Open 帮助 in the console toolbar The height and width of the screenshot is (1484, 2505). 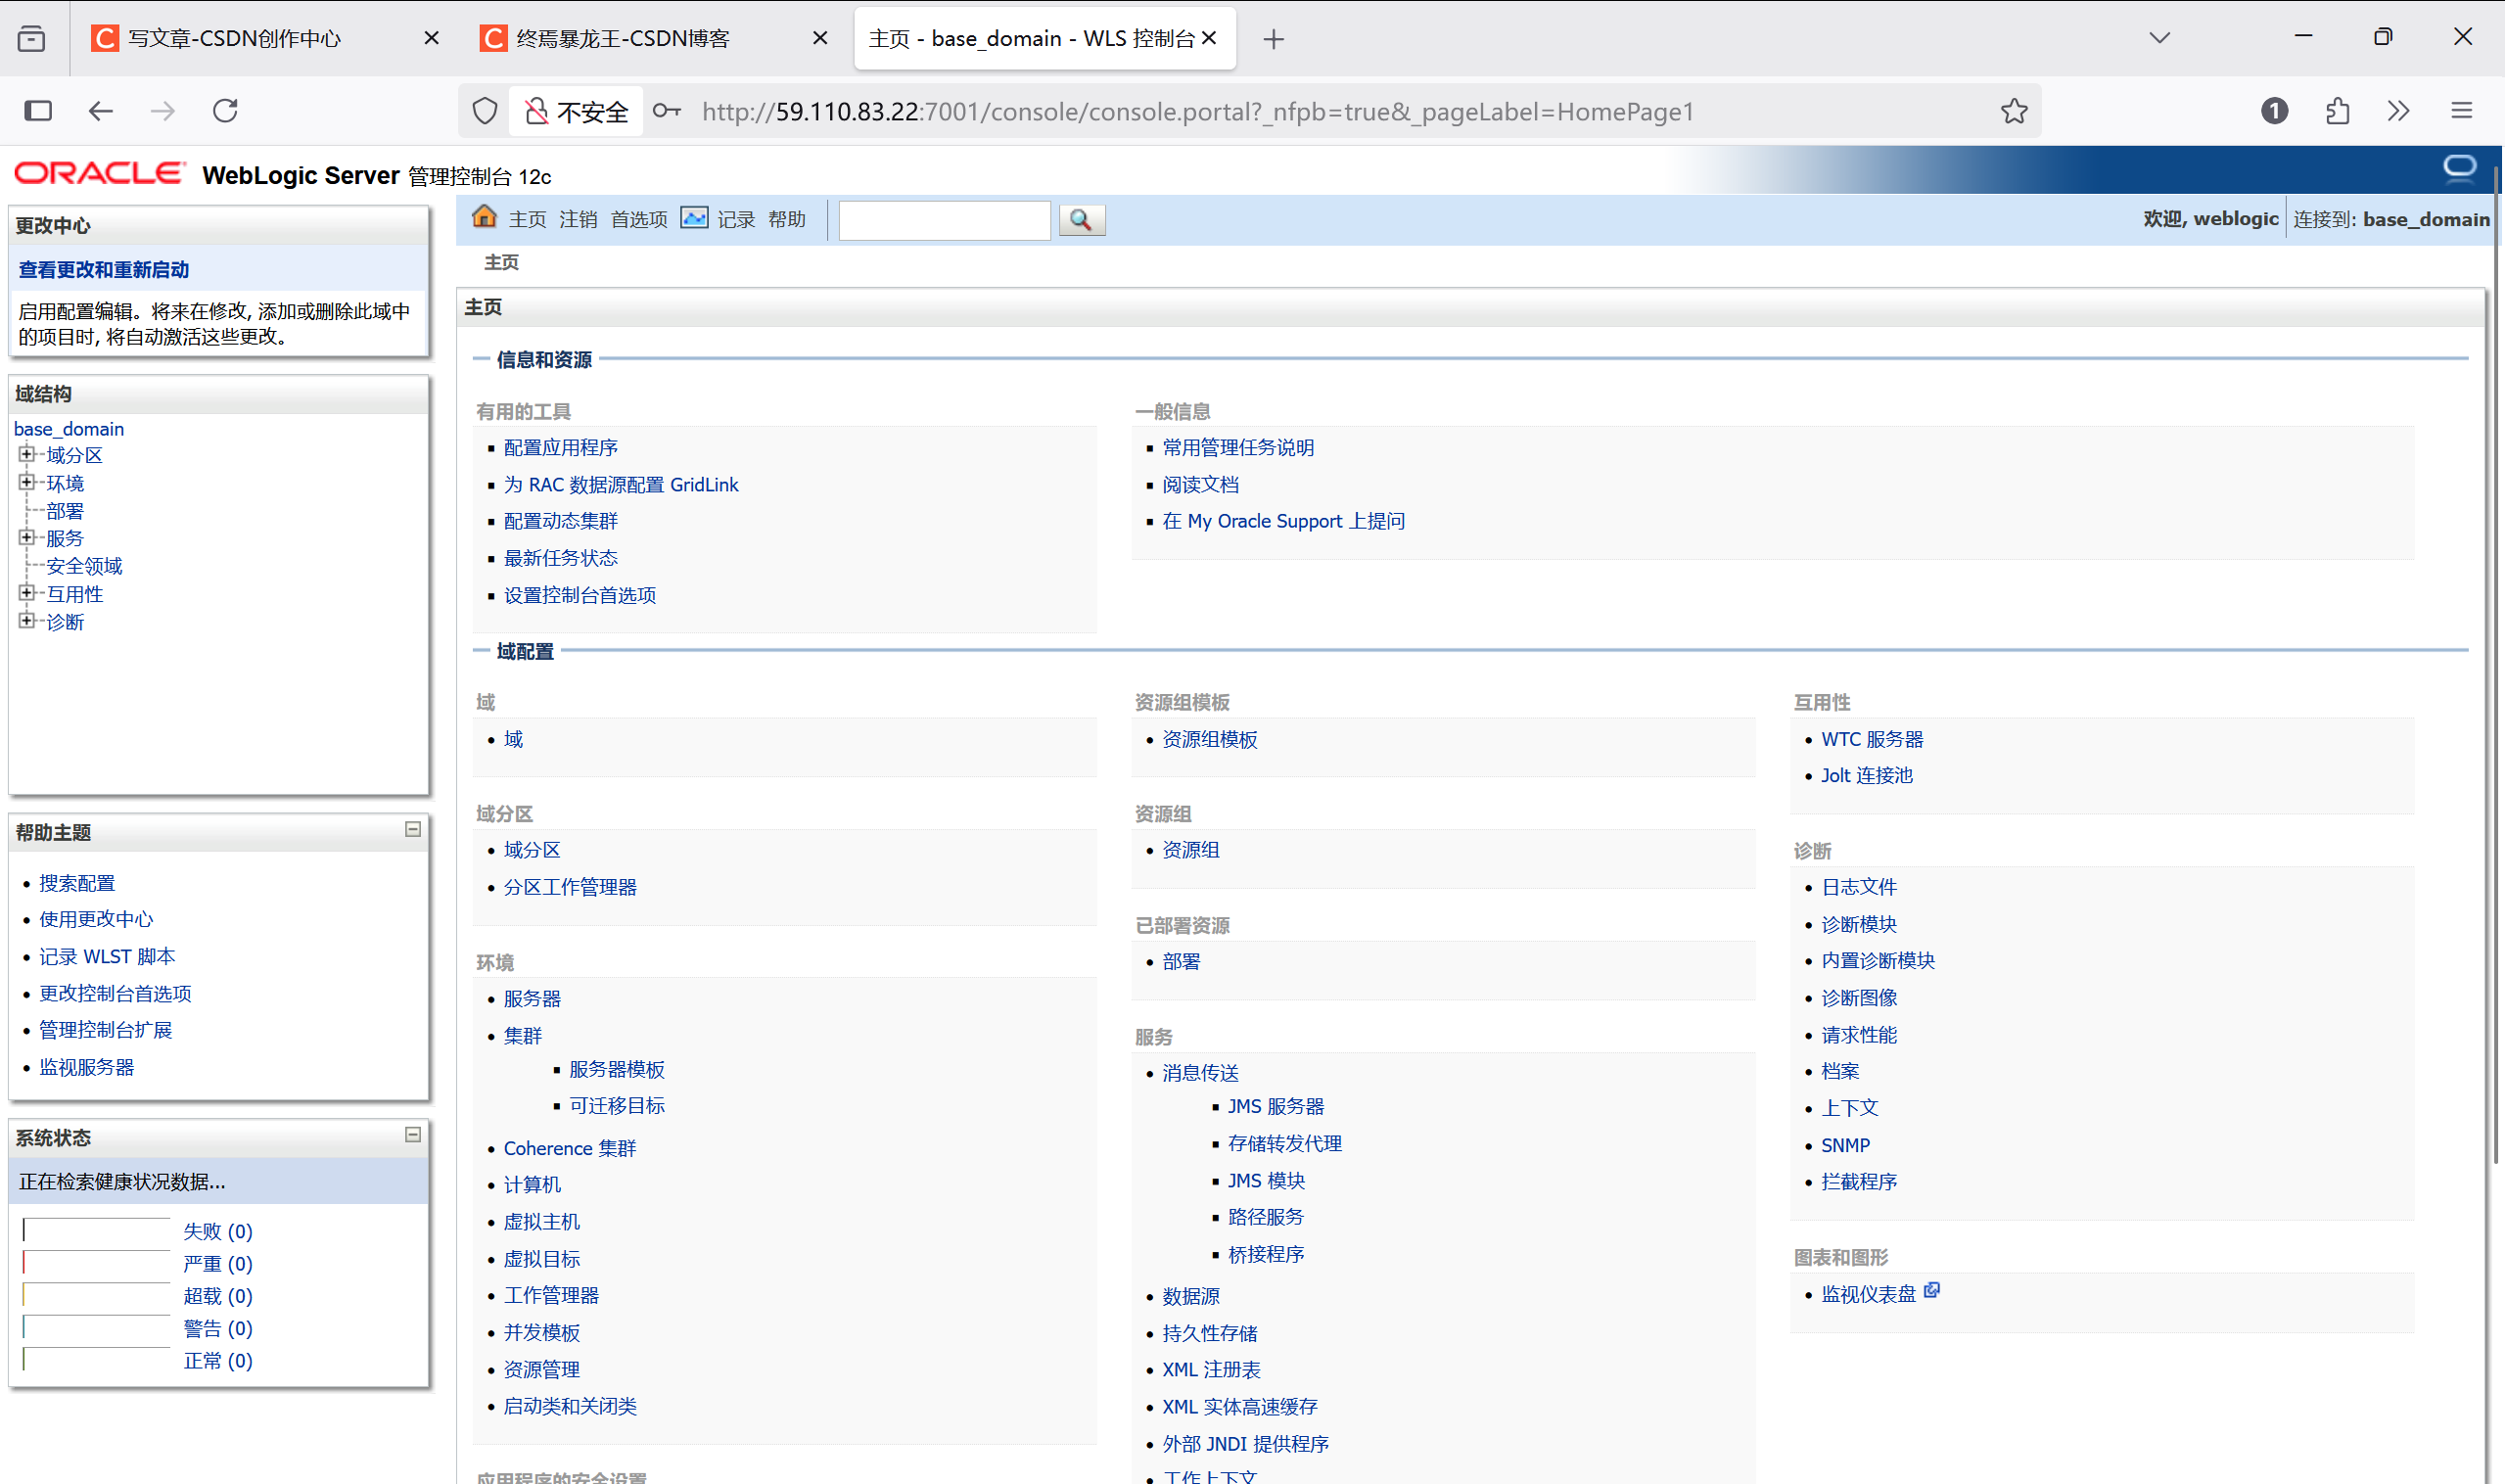click(787, 219)
